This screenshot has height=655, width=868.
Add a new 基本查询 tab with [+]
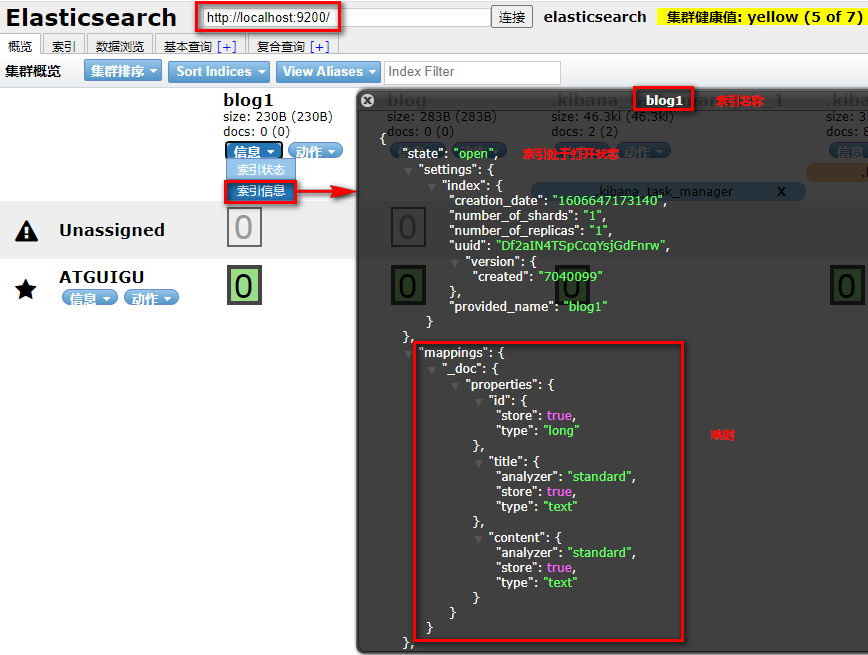pos(227,47)
